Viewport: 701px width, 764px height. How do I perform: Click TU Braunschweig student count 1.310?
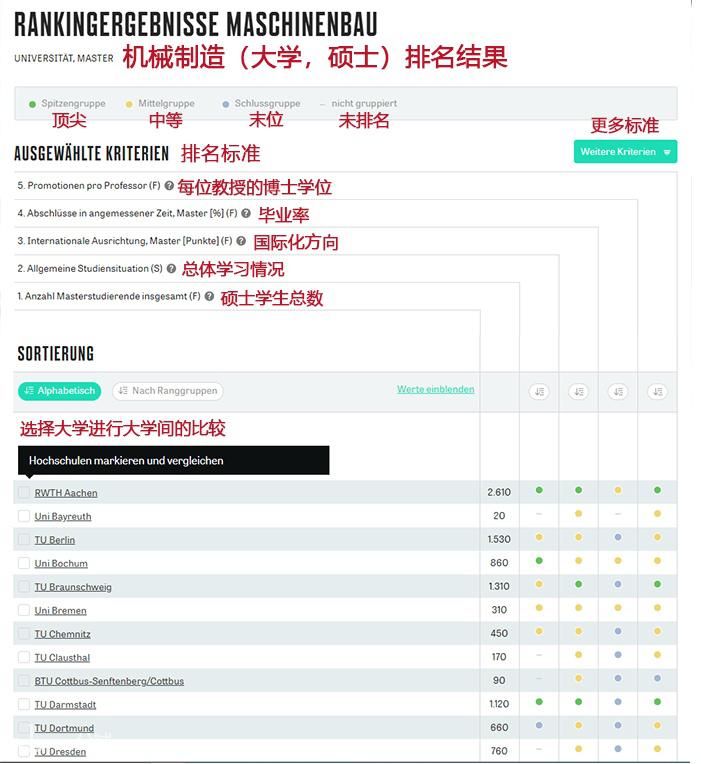pos(499,586)
